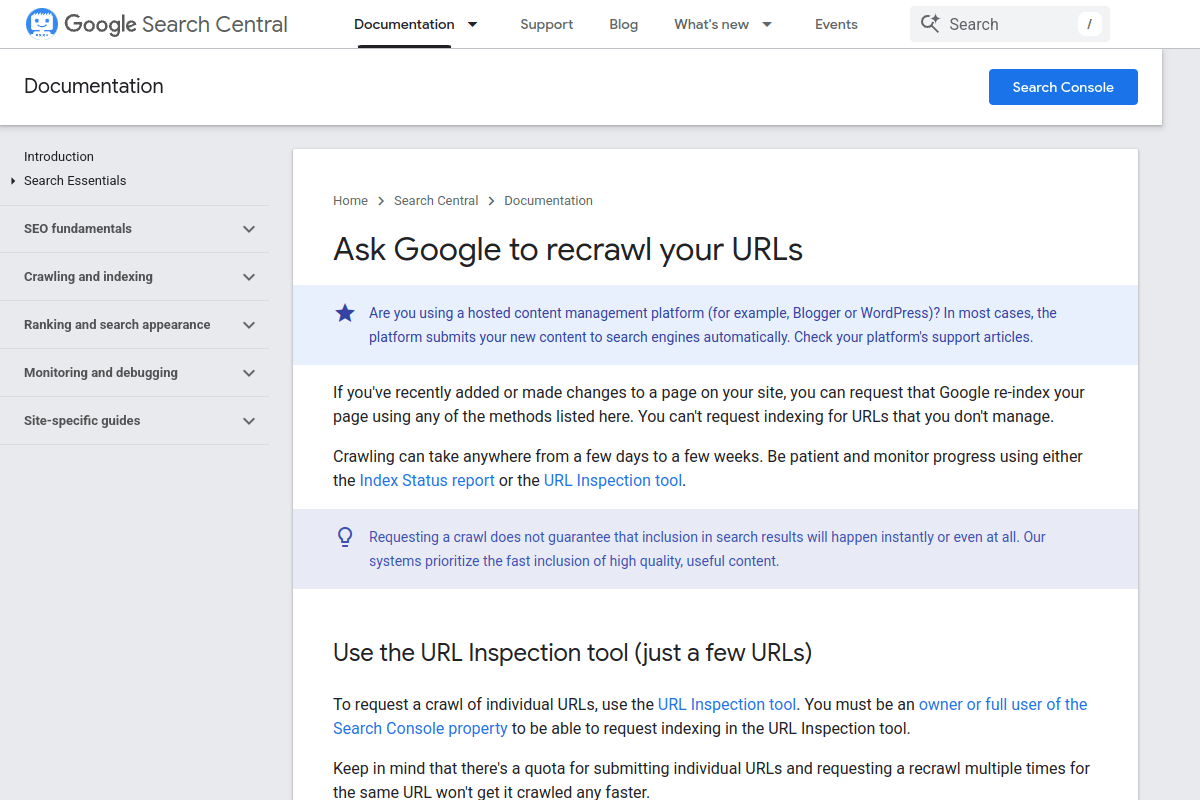This screenshot has width=1200, height=800.
Task: Expand the Site-specific guides section
Action: click(x=249, y=421)
